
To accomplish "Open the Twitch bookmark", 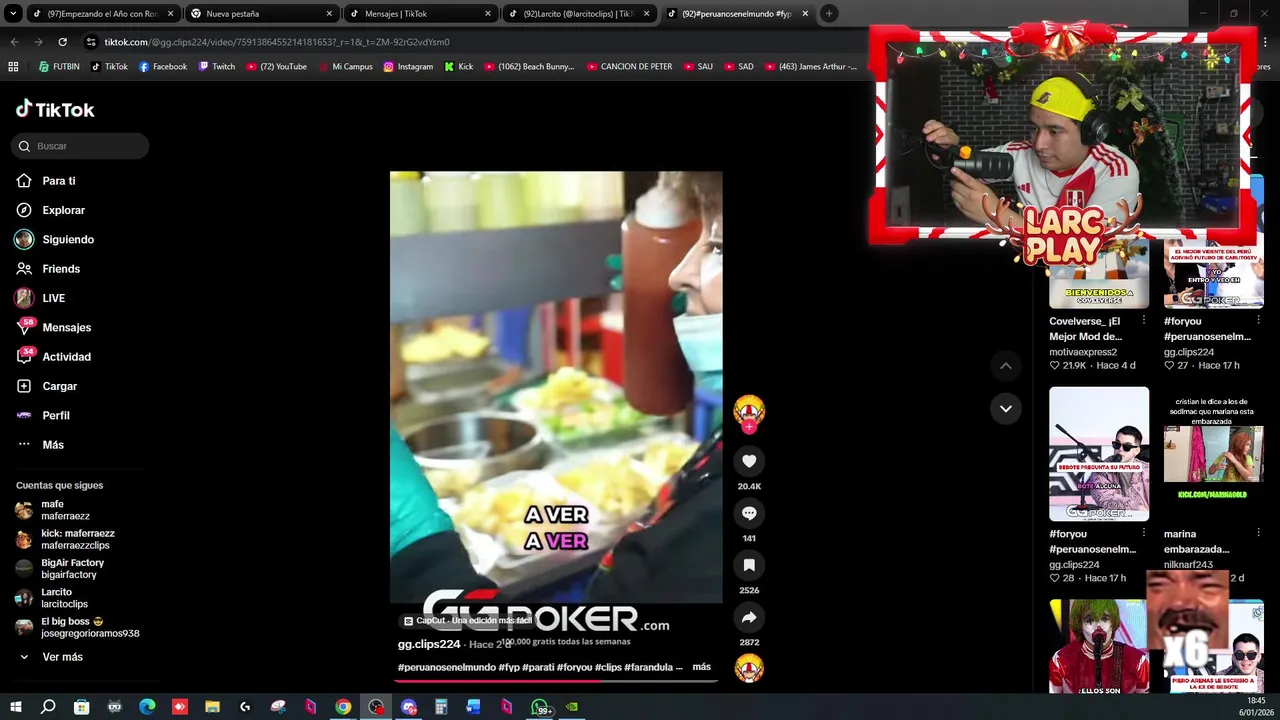I will click(x=217, y=67).
